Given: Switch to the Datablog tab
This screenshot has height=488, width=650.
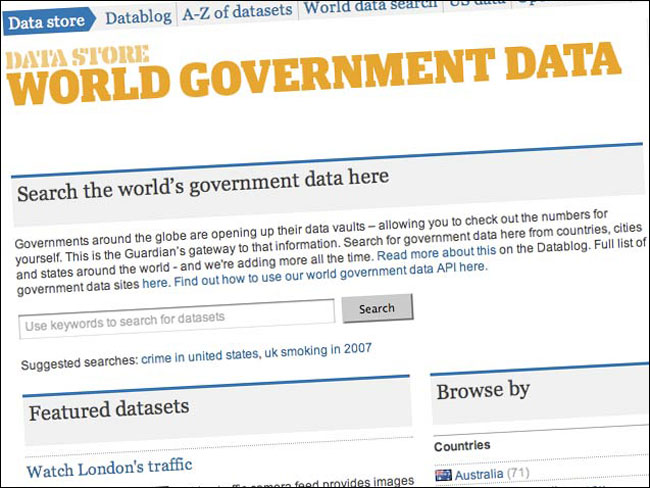Looking at the screenshot, I should coord(138,17).
